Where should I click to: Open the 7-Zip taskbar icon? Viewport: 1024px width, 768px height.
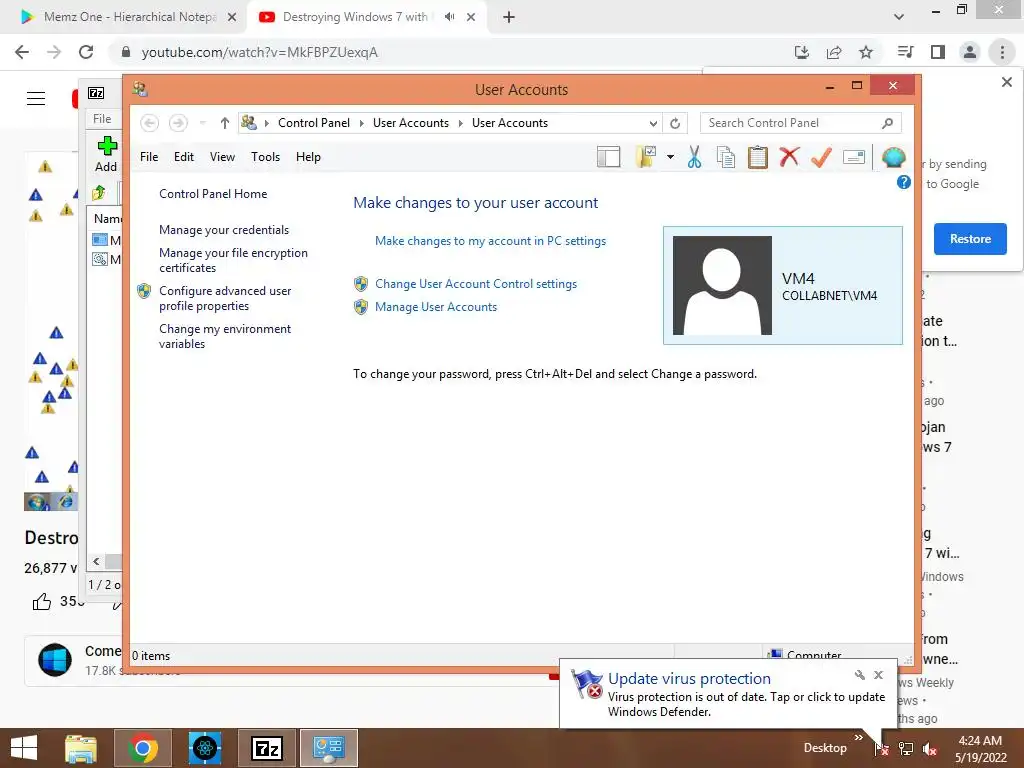point(267,748)
